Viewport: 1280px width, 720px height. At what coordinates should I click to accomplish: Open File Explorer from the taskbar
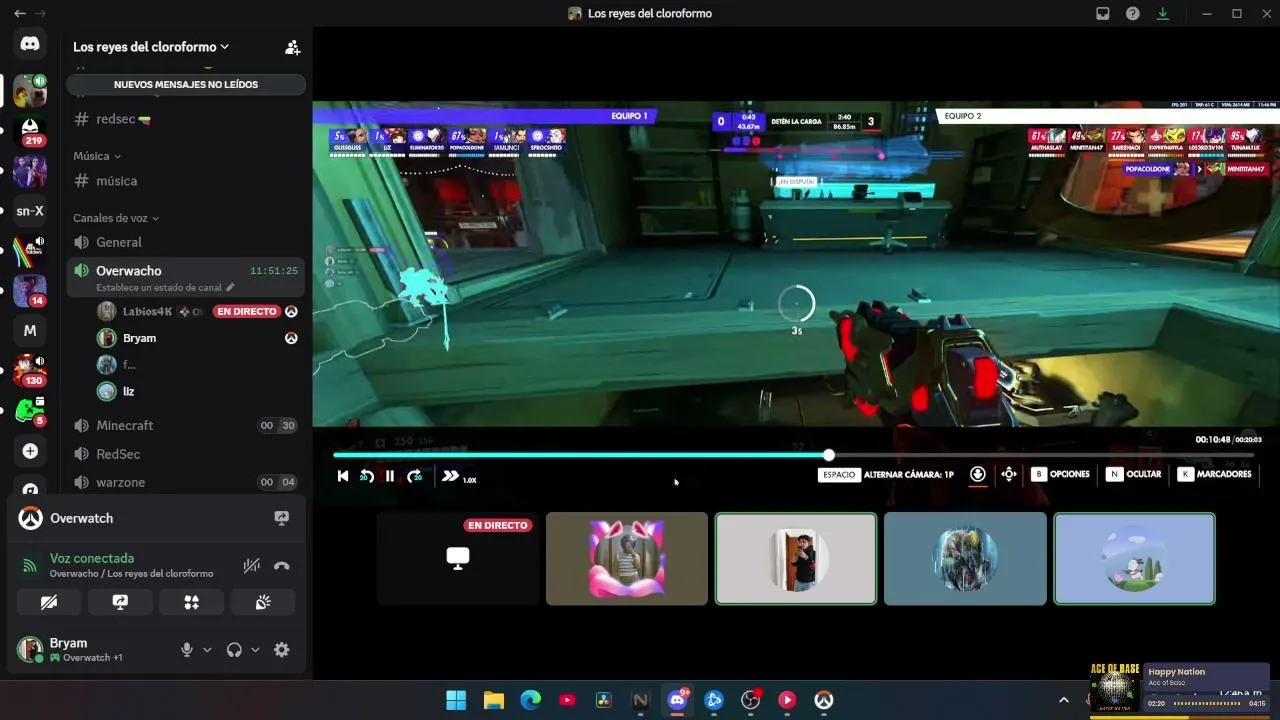493,700
